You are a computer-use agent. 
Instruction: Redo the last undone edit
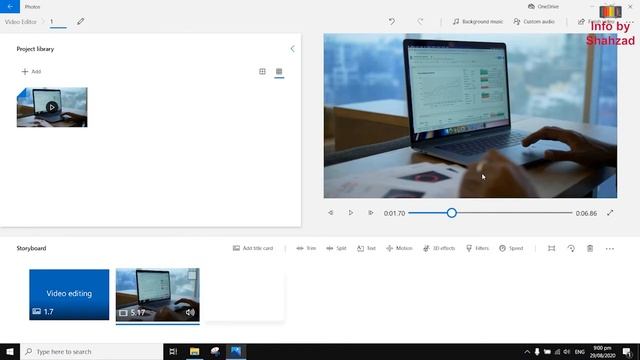pyautogui.click(x=420, y=22)
